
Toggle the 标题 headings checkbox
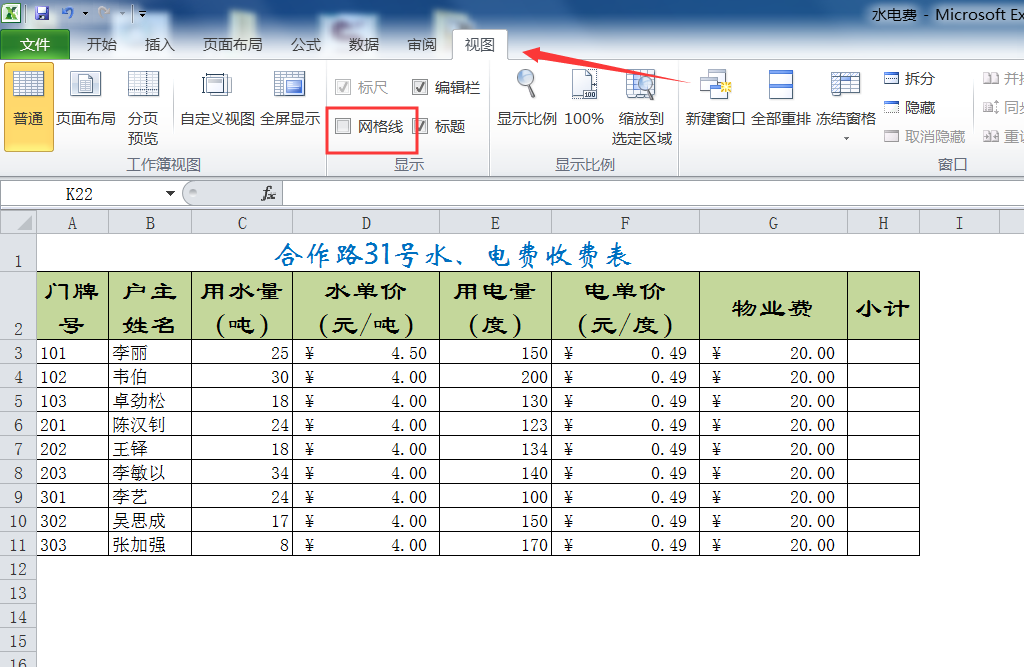click(420, 126)
